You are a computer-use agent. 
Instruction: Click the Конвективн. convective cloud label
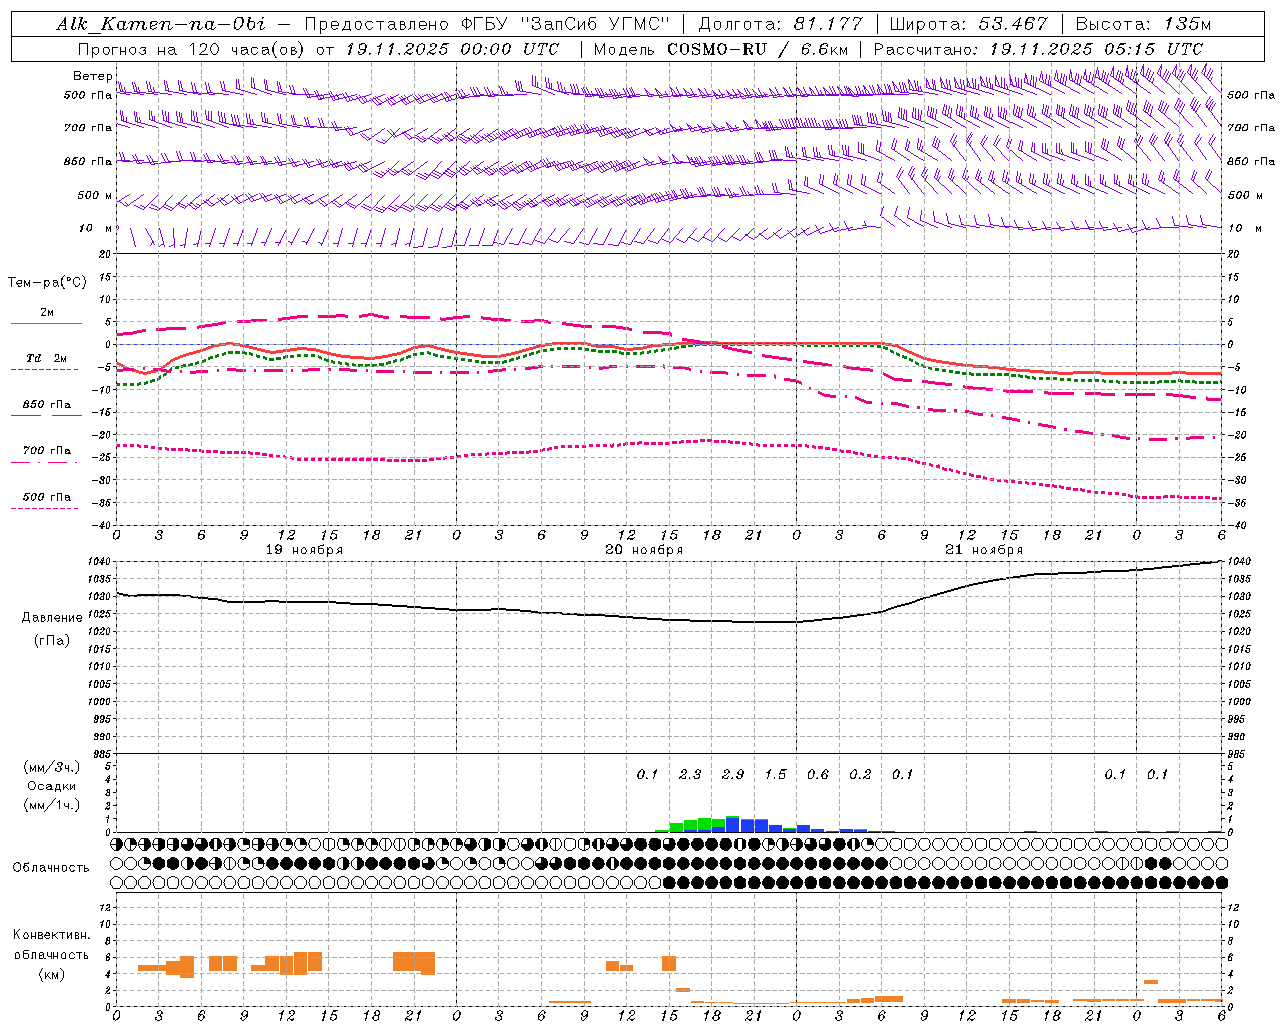51,935
